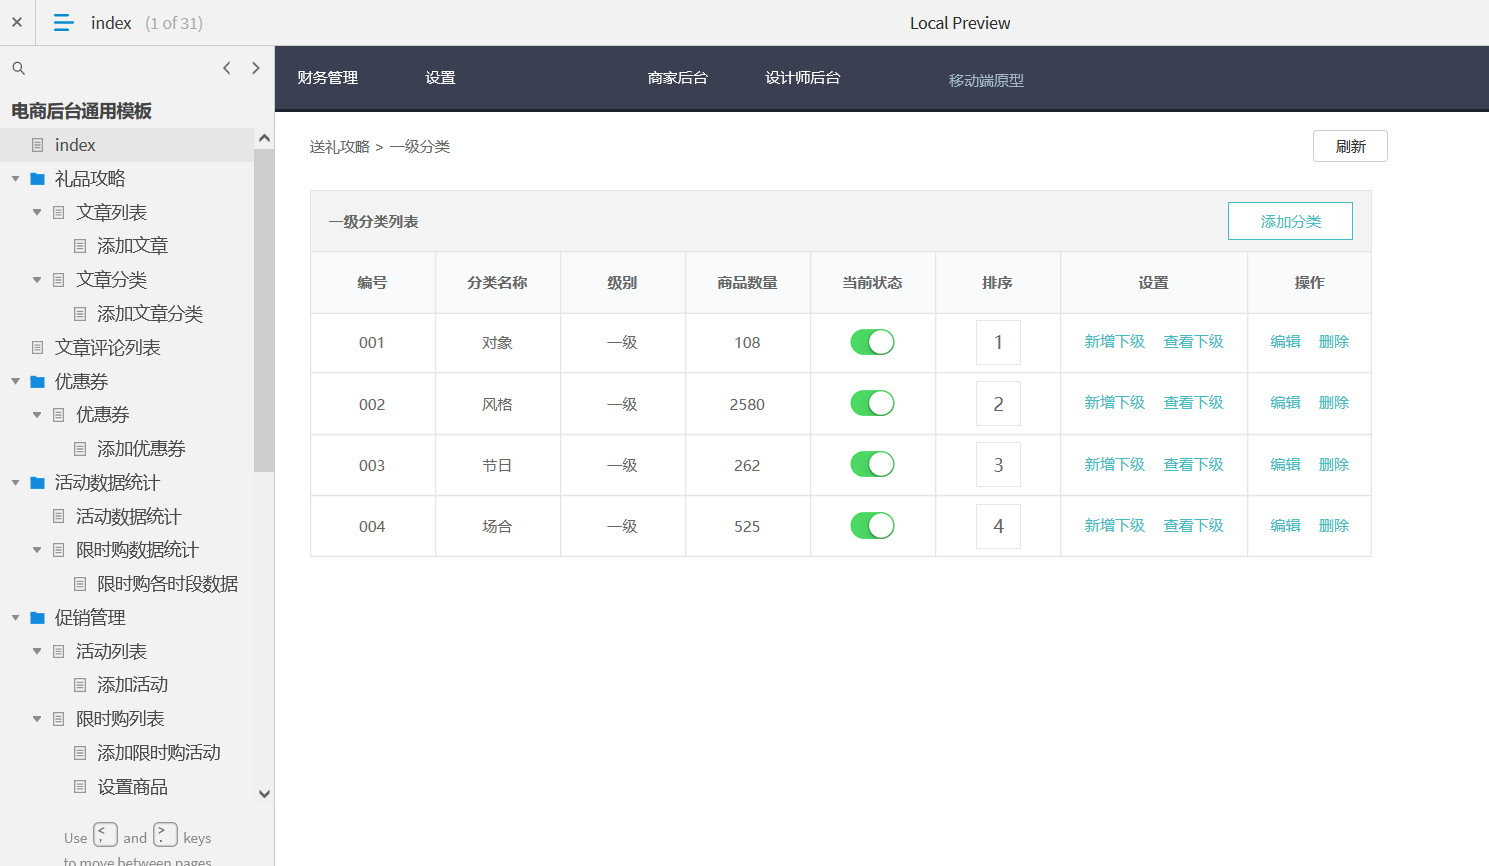Viewport: 1489px width, 866px height.
Task: Open 文章评论列表 page in tree
Action: coord(107,348)
